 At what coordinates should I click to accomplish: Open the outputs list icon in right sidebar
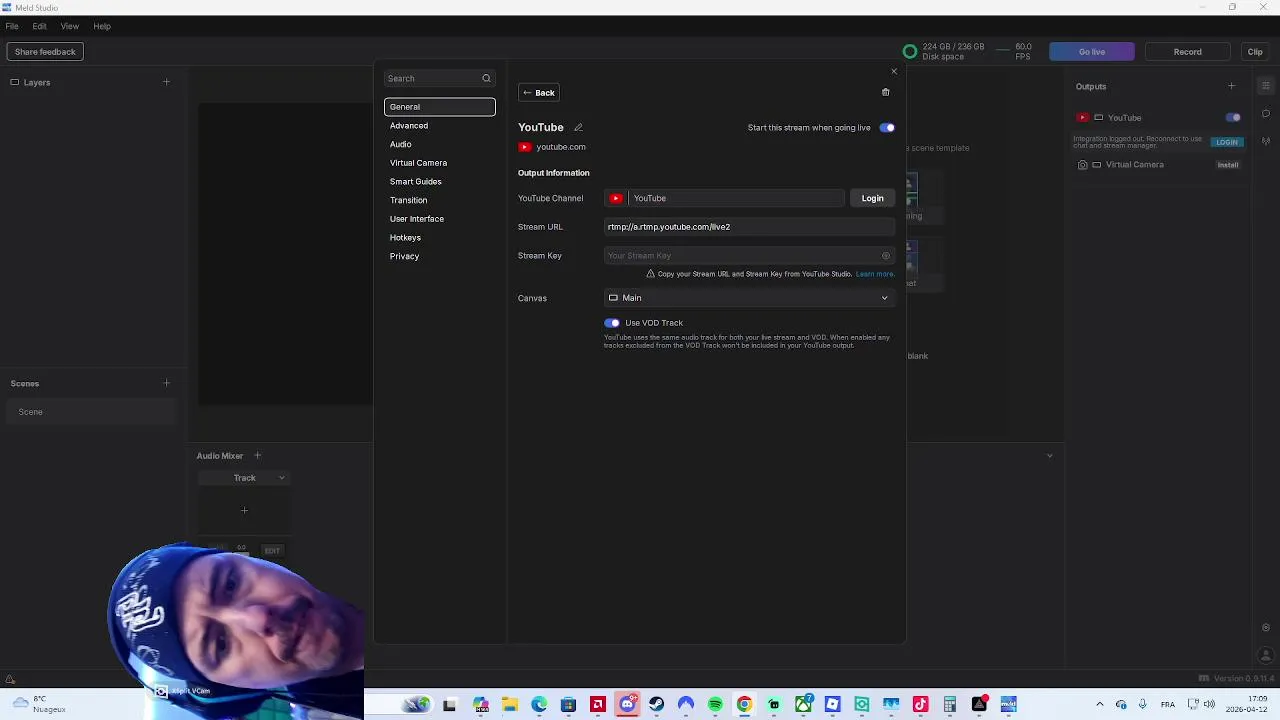1266,86
